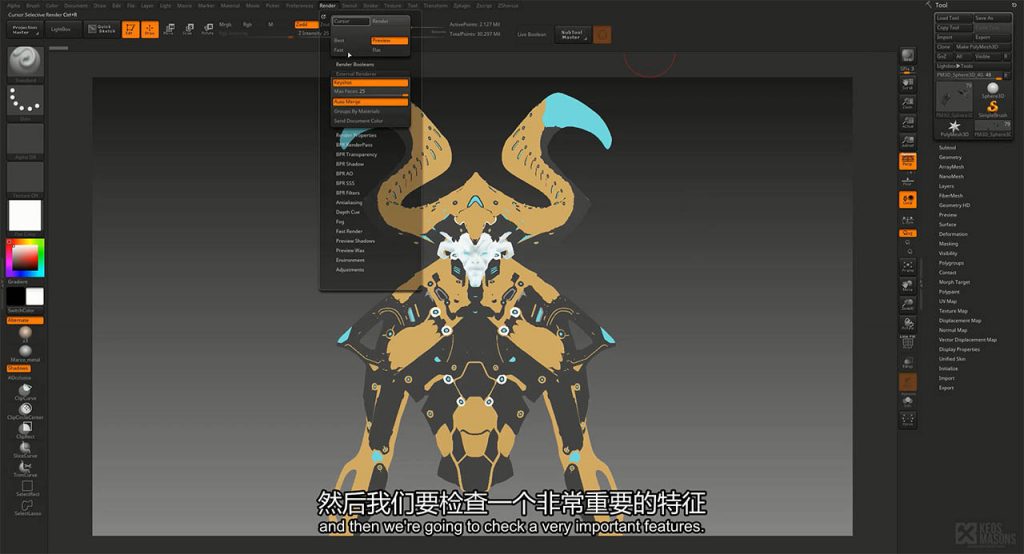
Task: Activate Edit mode button
Action: tap(131, 29)
